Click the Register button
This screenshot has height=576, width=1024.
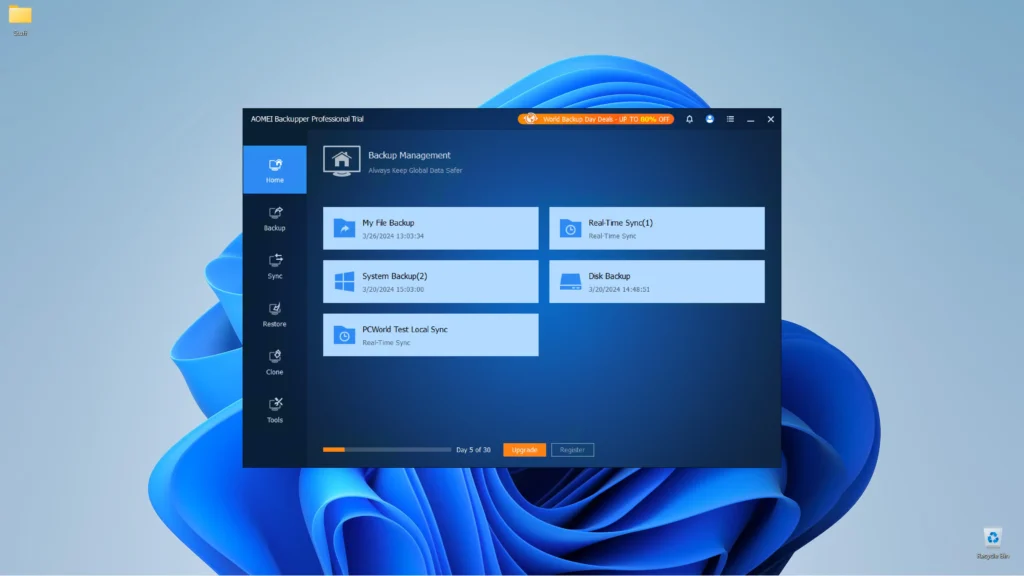coord(572,450)
